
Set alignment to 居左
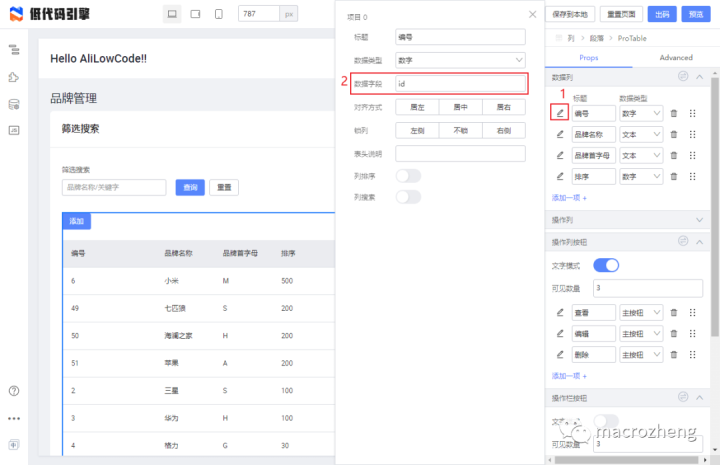click(x=417, y=107)
